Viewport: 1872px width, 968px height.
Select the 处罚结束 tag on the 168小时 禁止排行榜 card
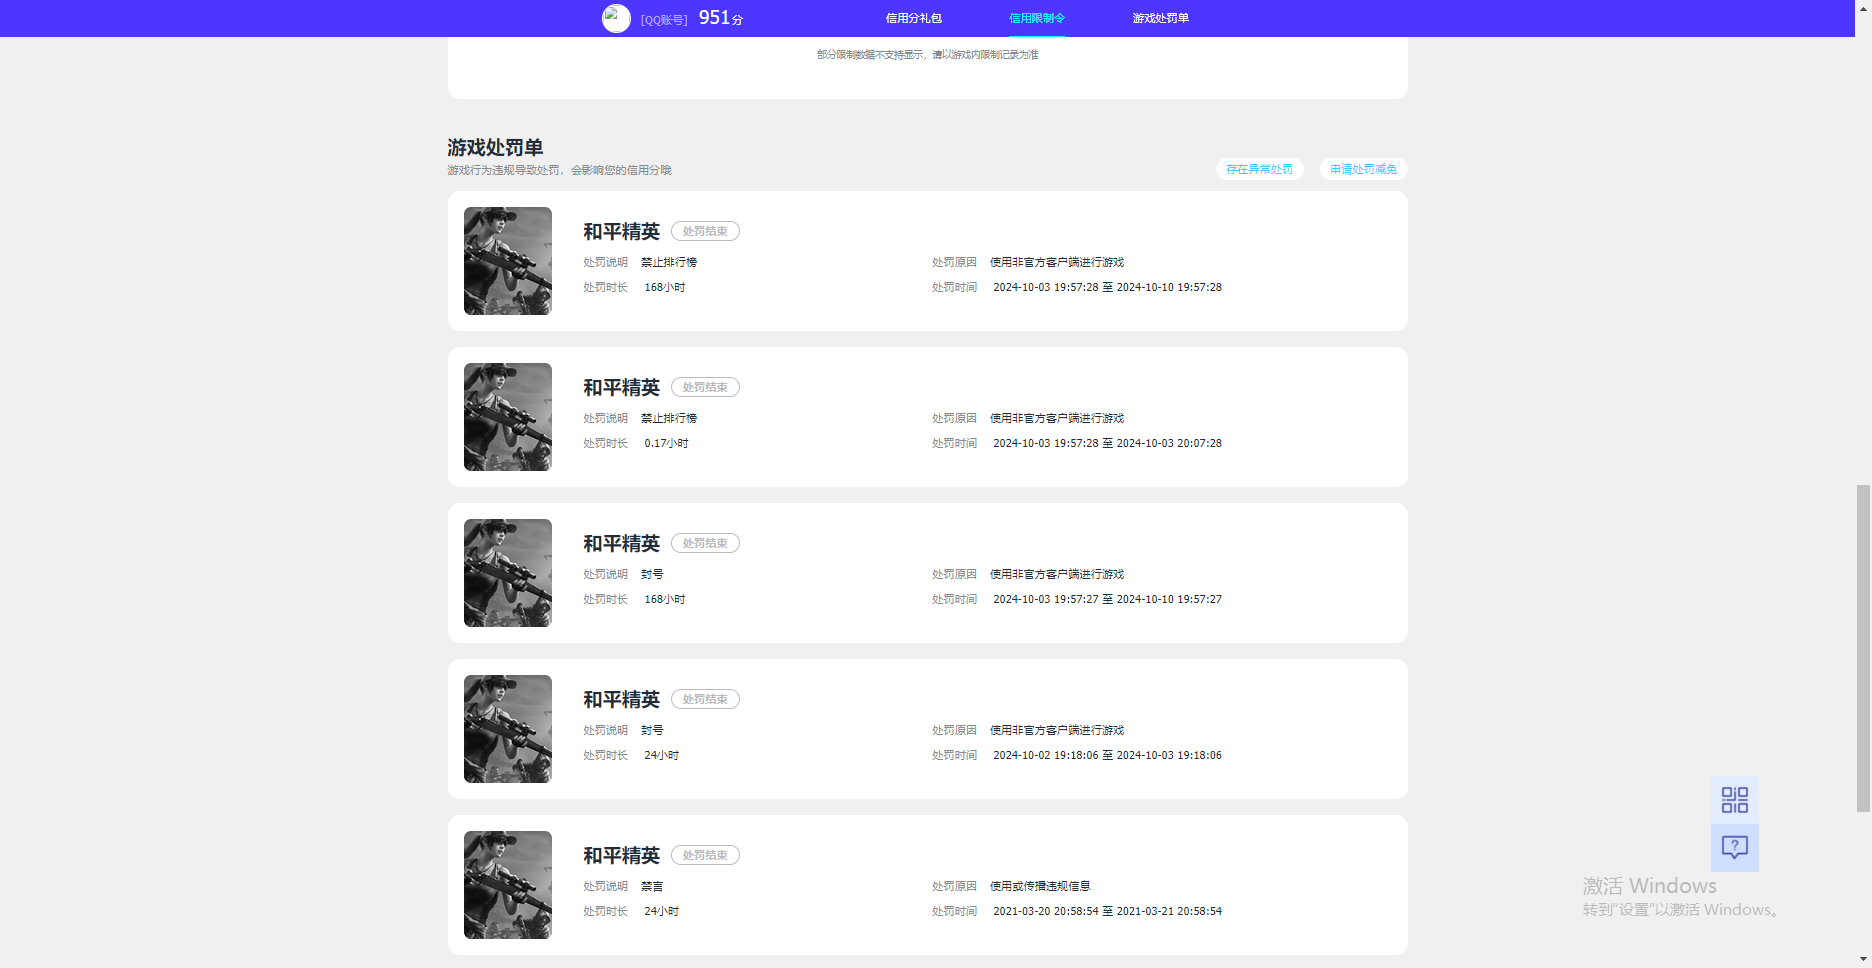705,231
